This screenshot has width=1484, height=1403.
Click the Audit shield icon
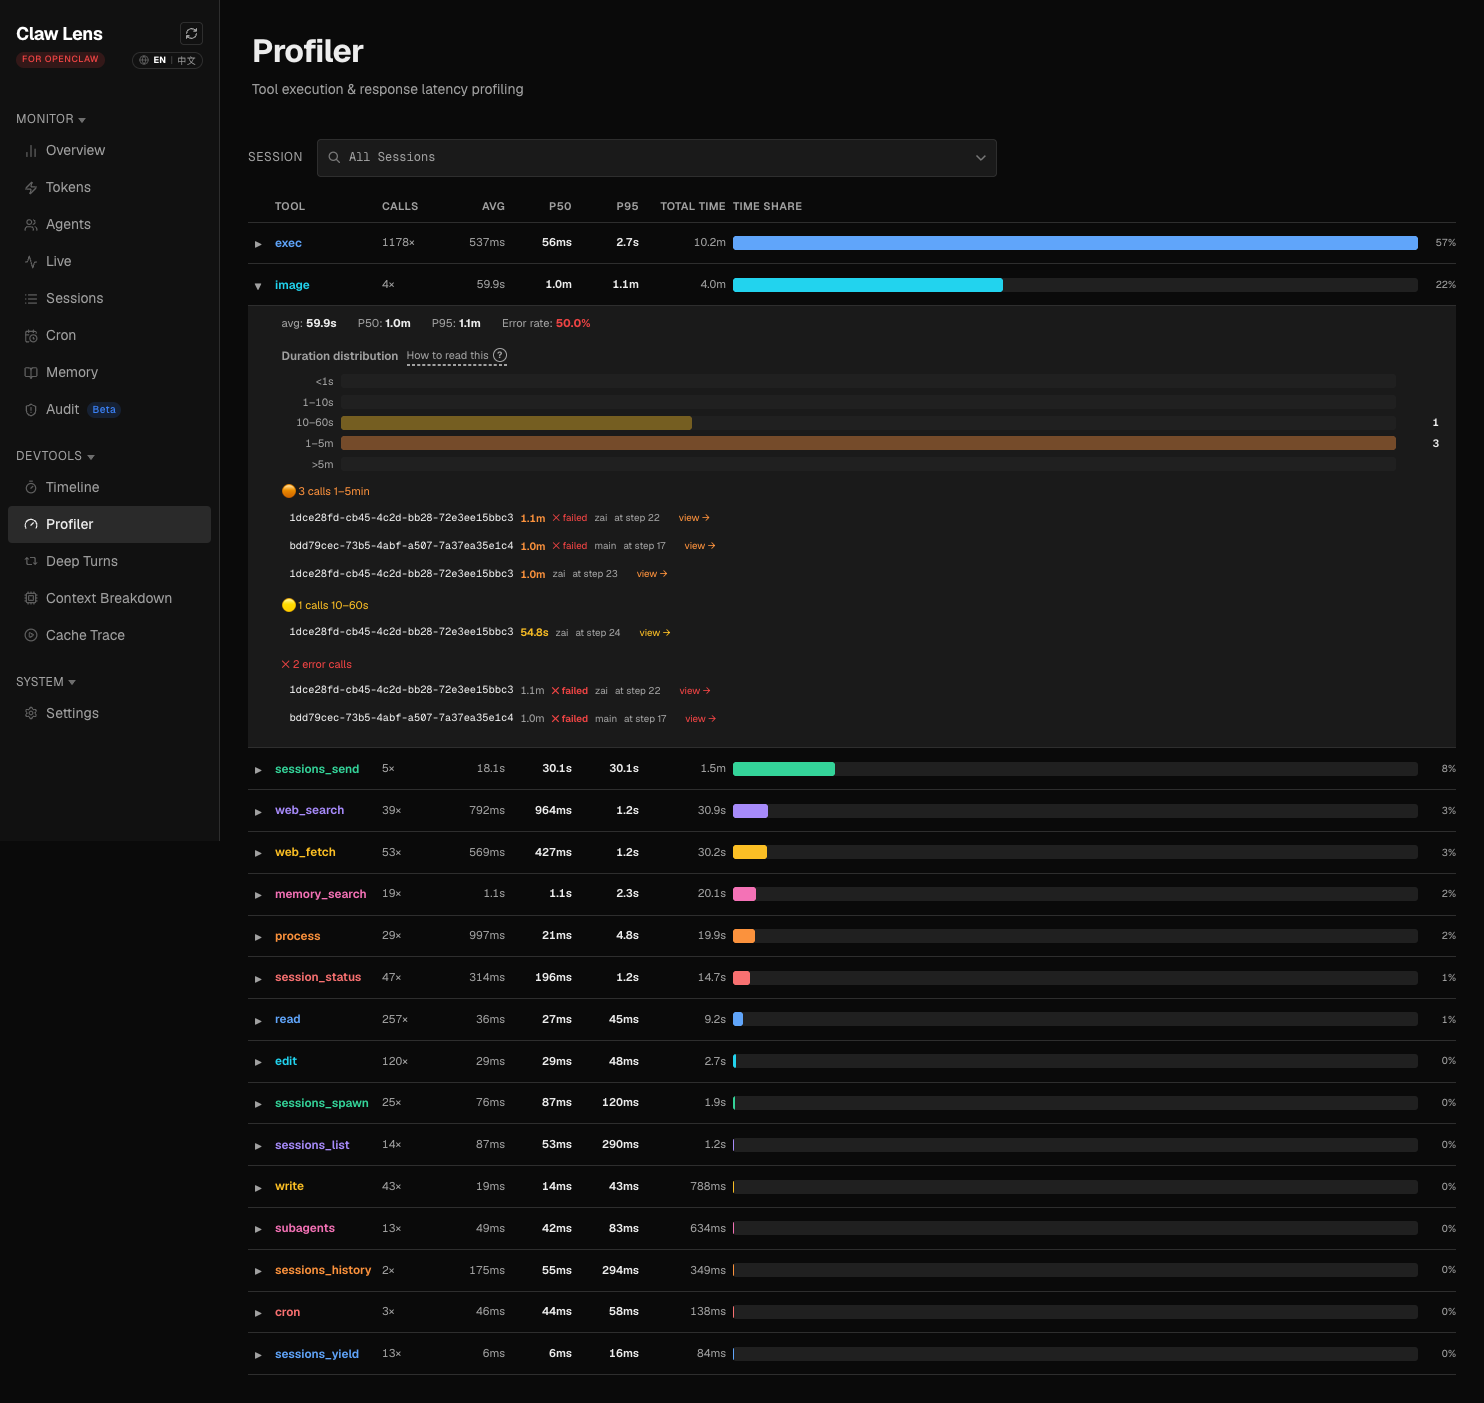[31, 409]
